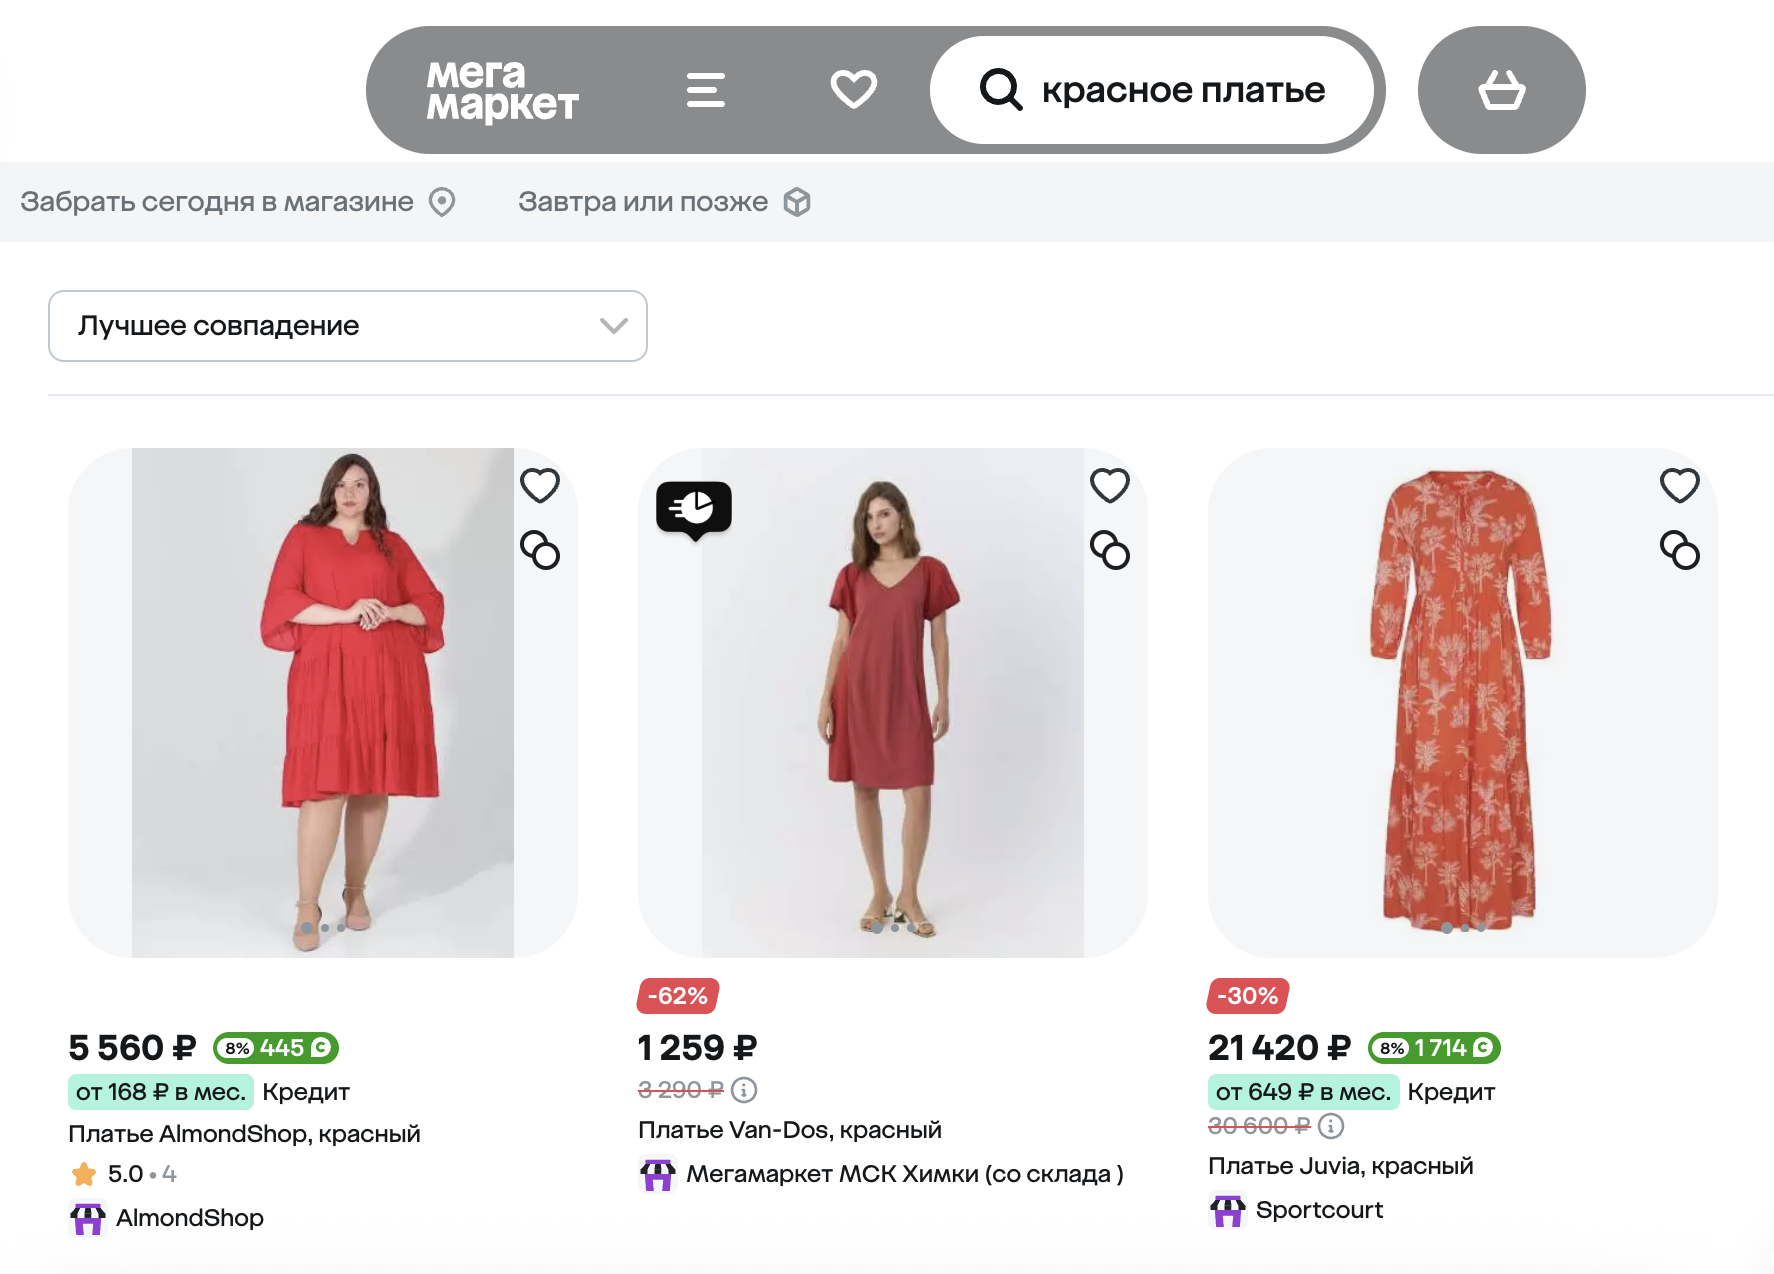Click the search magnifier icon

pyautogui.click(x=1000, y=90)
